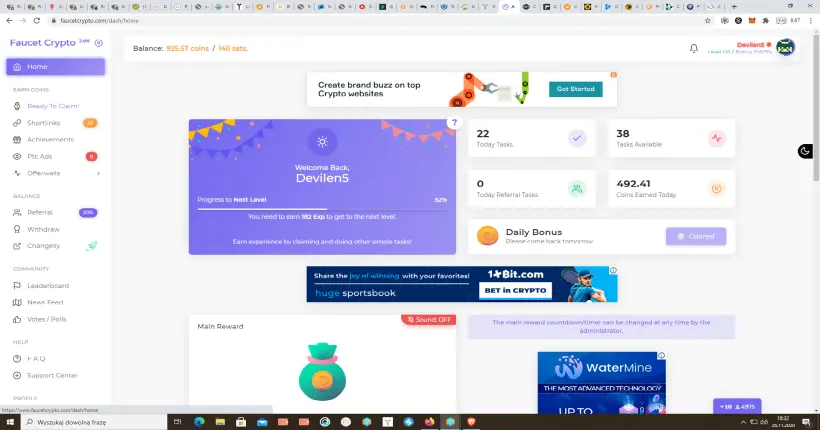Click the page vertical scrollbar
The image size is (820, 430).
point(816,106)
